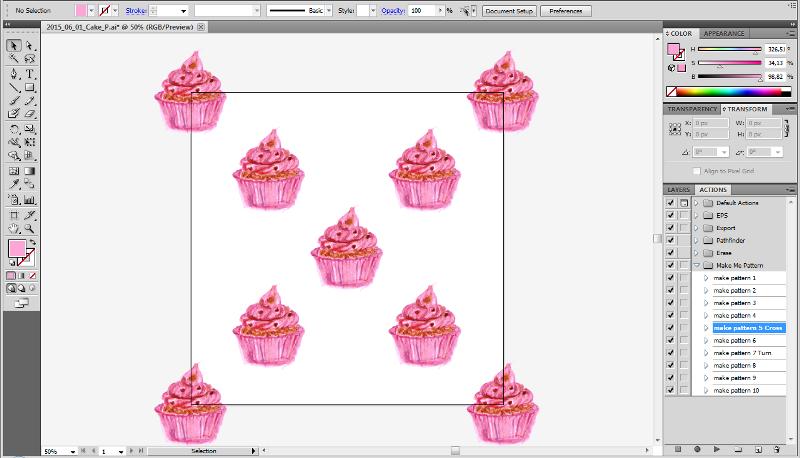Image resolution: width=800 pixels, height=458 pixels.
Task: Toggle checkbox for EPS action set
Action: click(x=670, y=215)
